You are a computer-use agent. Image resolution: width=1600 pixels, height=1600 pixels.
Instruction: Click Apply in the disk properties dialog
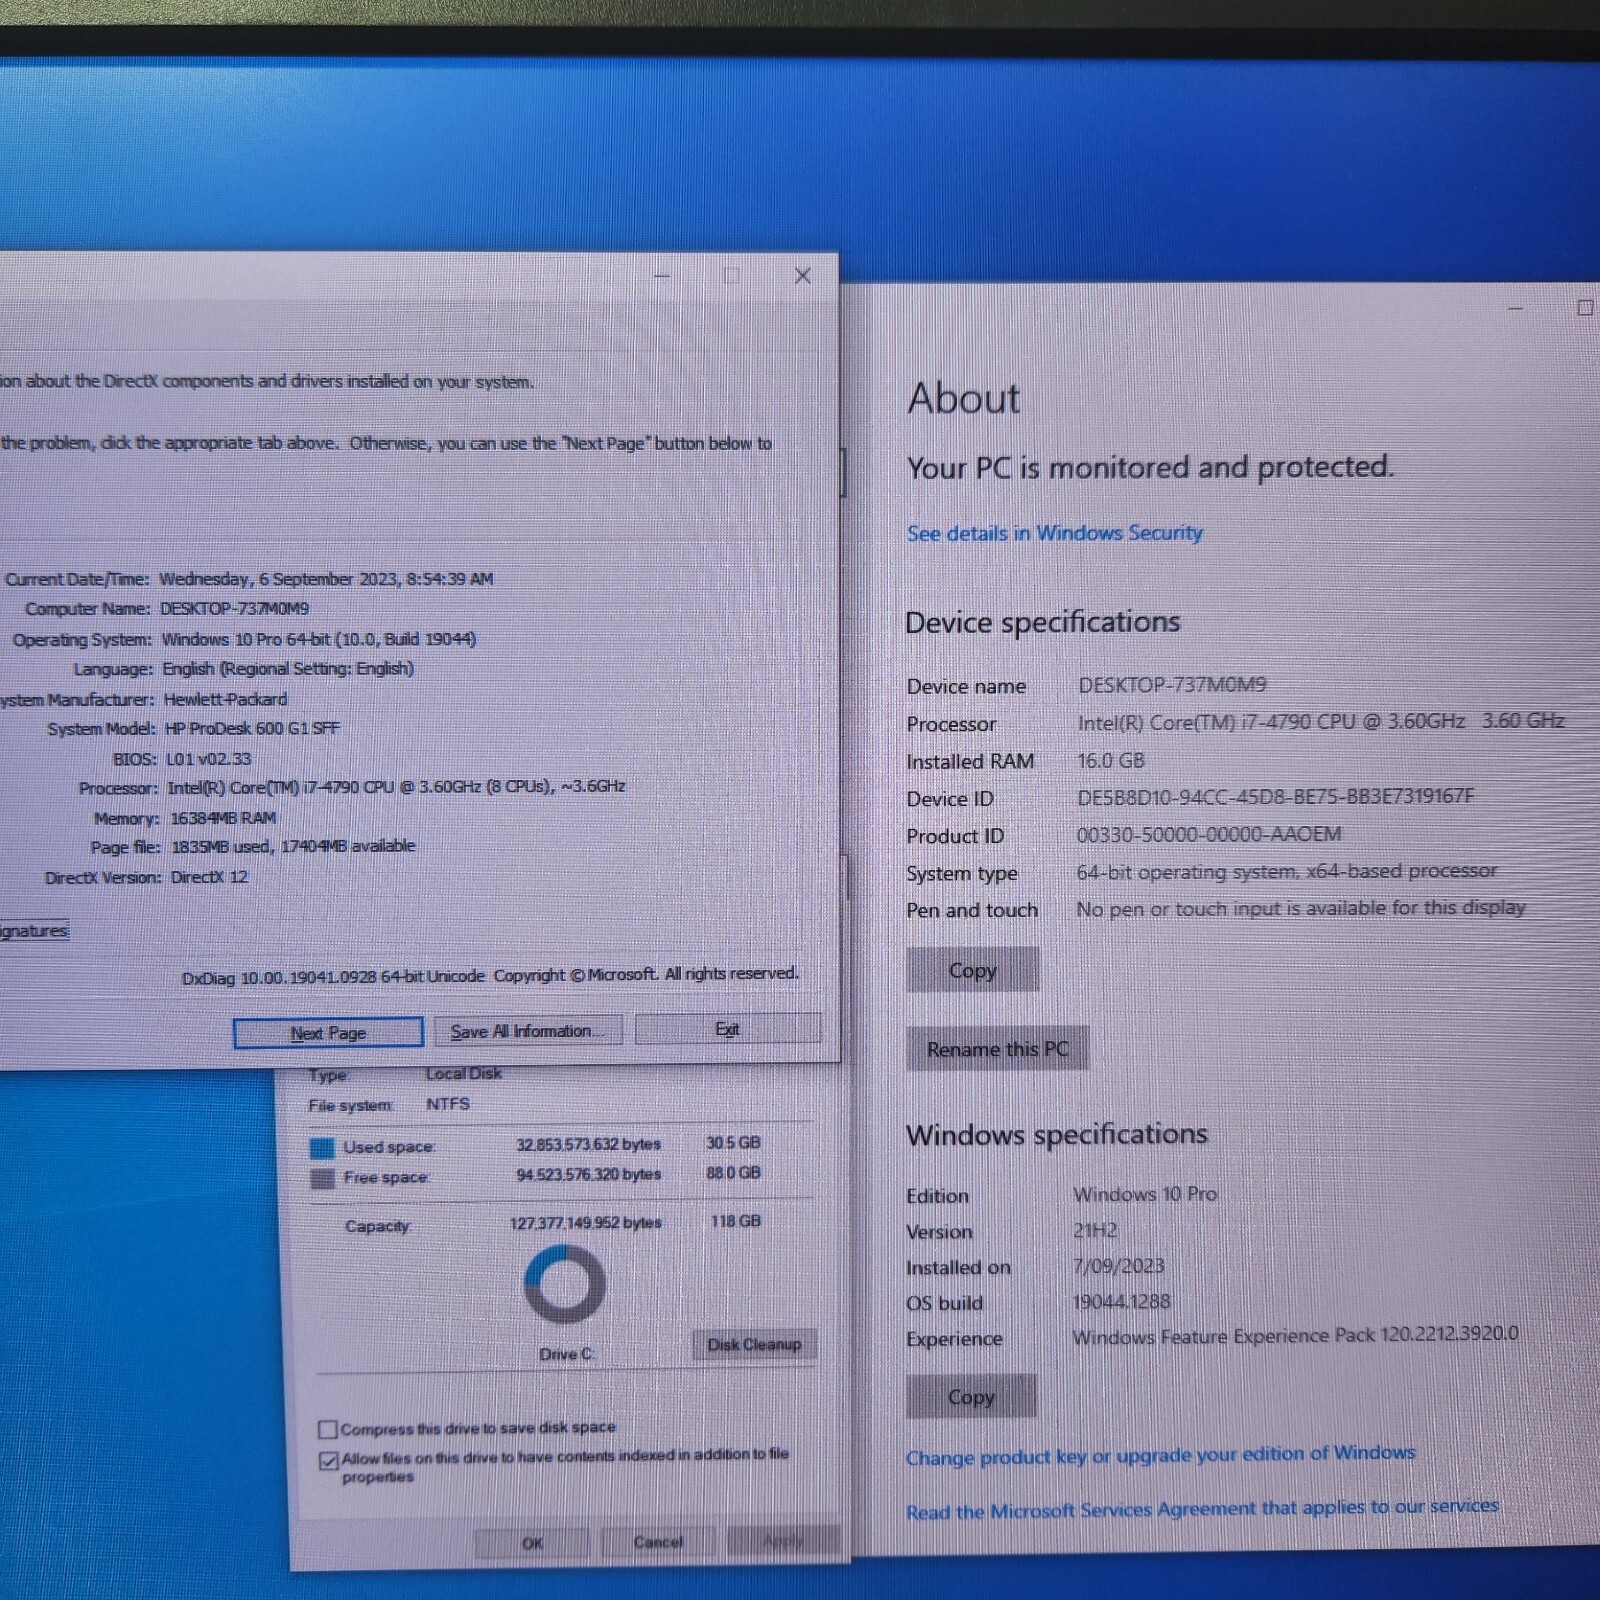coord(784,1541)
